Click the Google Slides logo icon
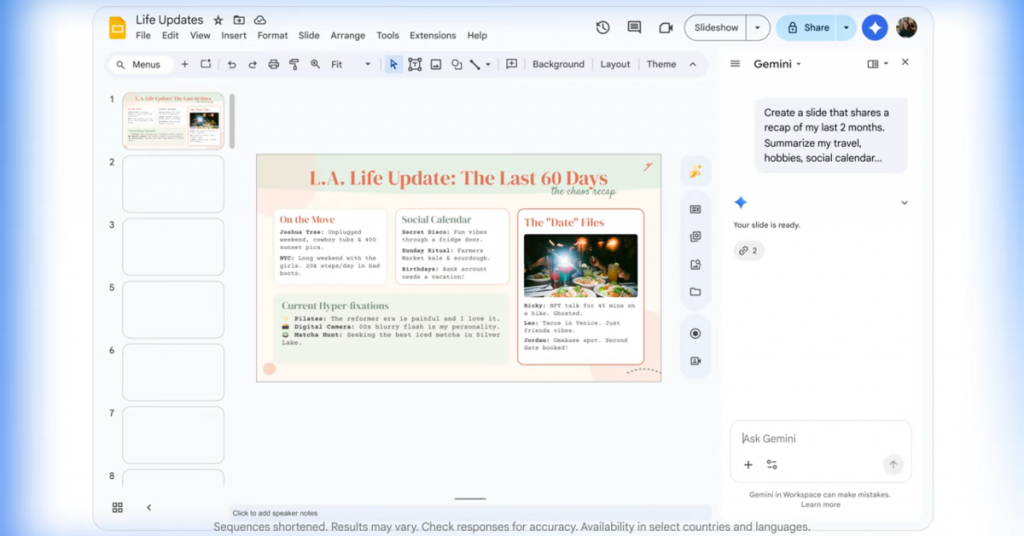Viewport: 1024px width, 536px height. click(118, 27)
